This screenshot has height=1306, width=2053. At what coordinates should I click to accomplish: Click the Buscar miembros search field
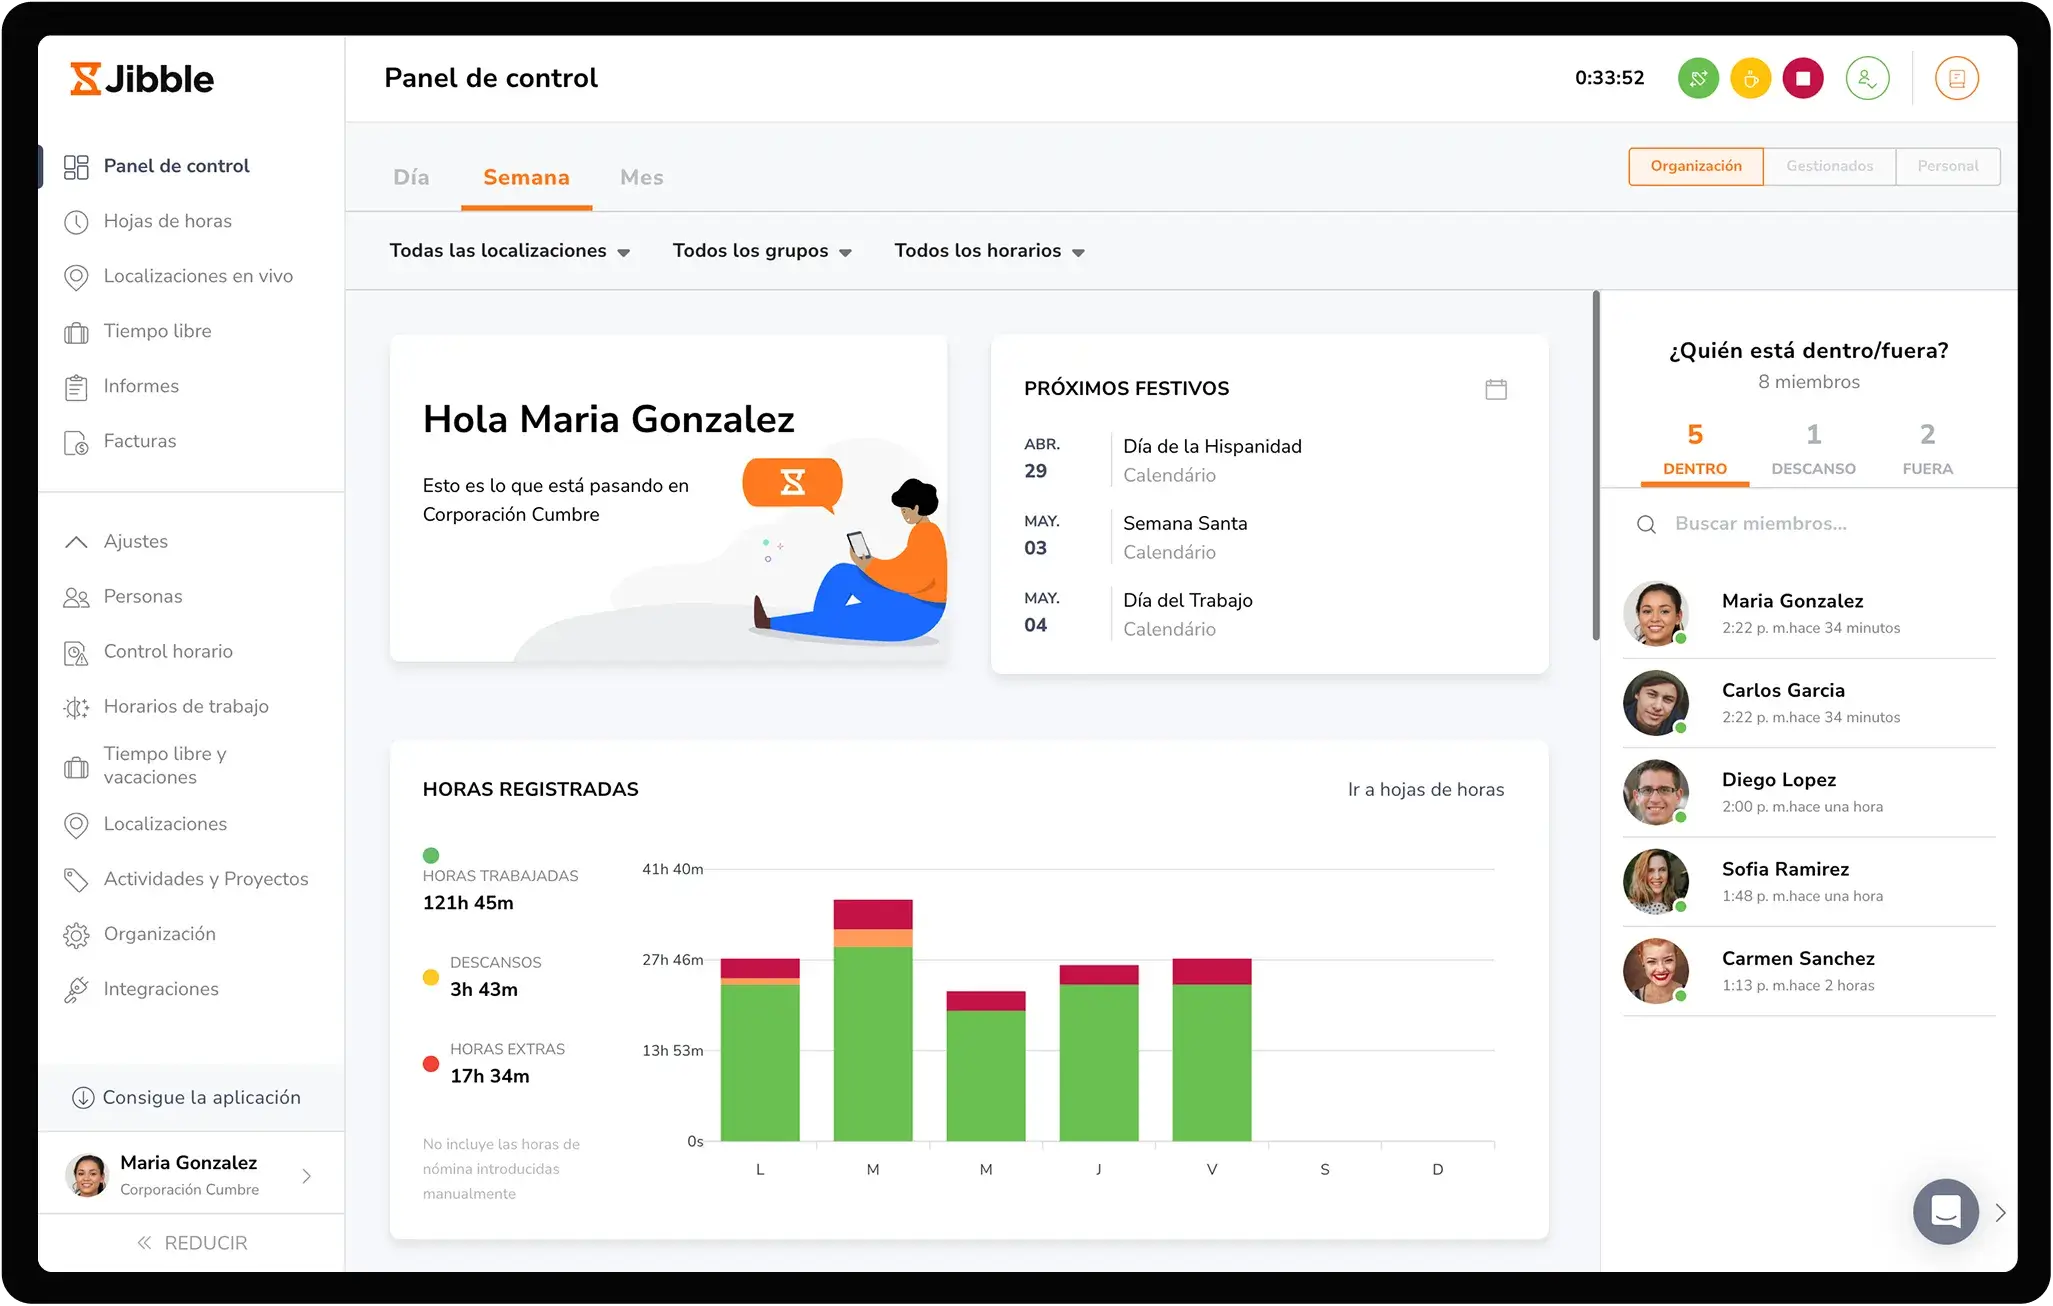(1760, 524)
